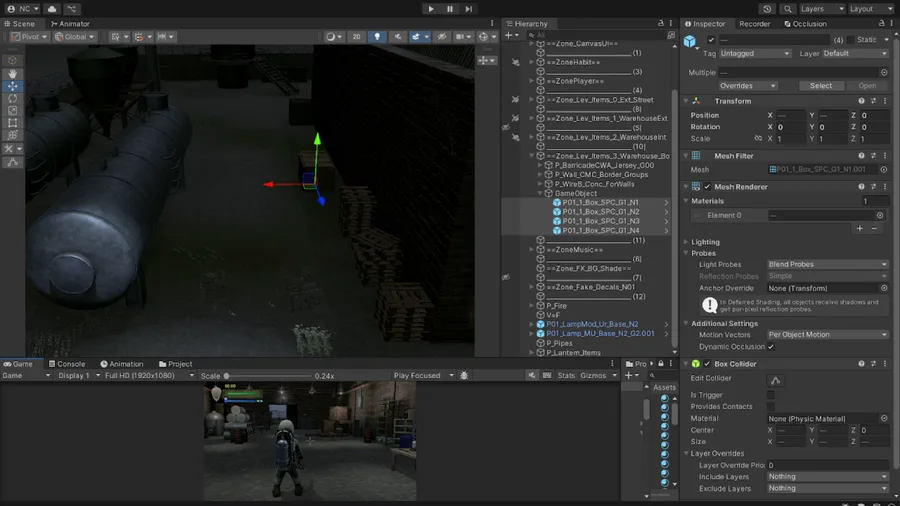
Task: Click the prefab Select button
Action: (x=820, y=85)
